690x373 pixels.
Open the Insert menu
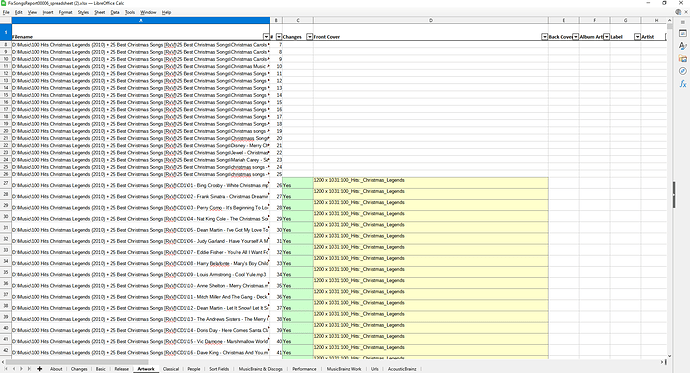tap(48, 12)
